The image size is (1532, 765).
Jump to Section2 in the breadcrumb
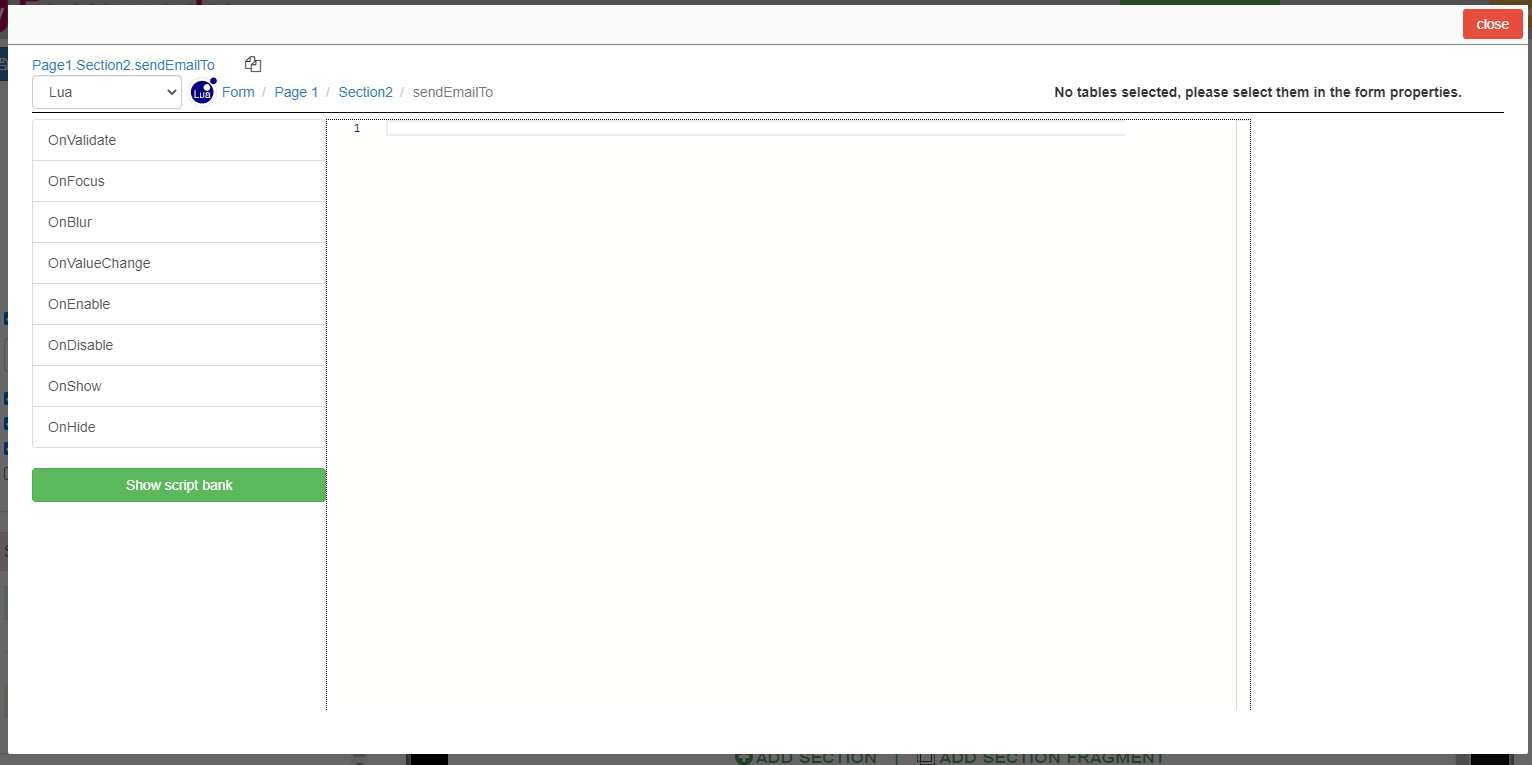coord(365,92)
